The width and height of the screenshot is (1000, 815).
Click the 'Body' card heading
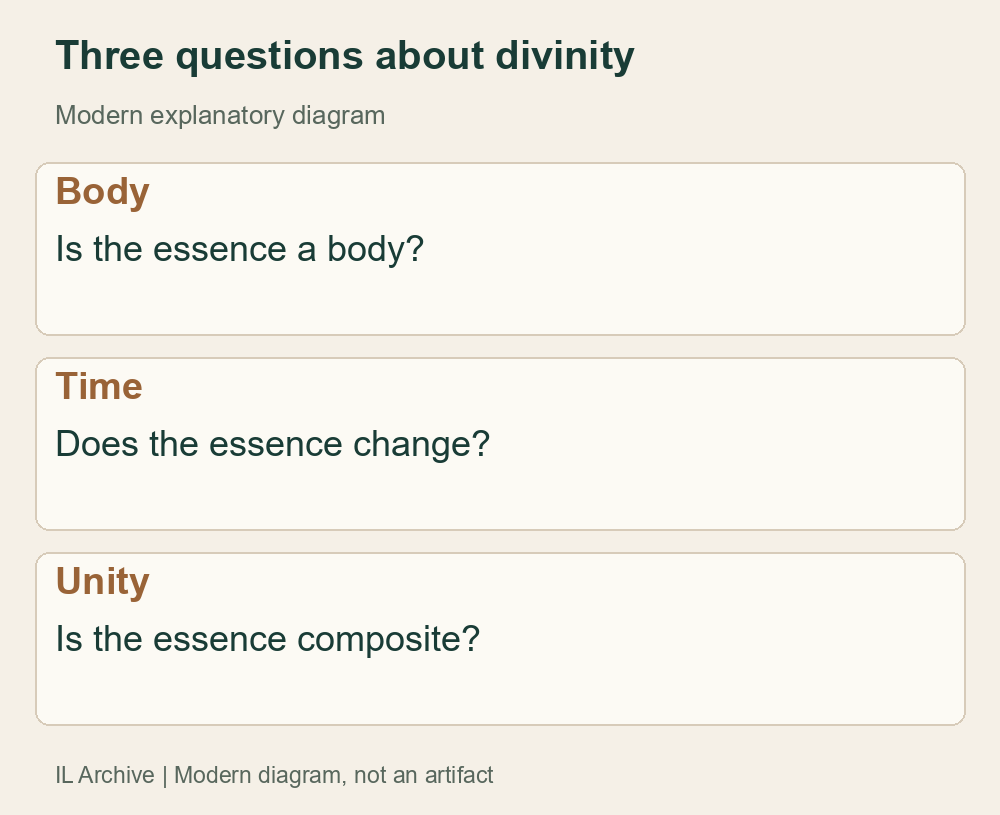click(x=103, y=191)
